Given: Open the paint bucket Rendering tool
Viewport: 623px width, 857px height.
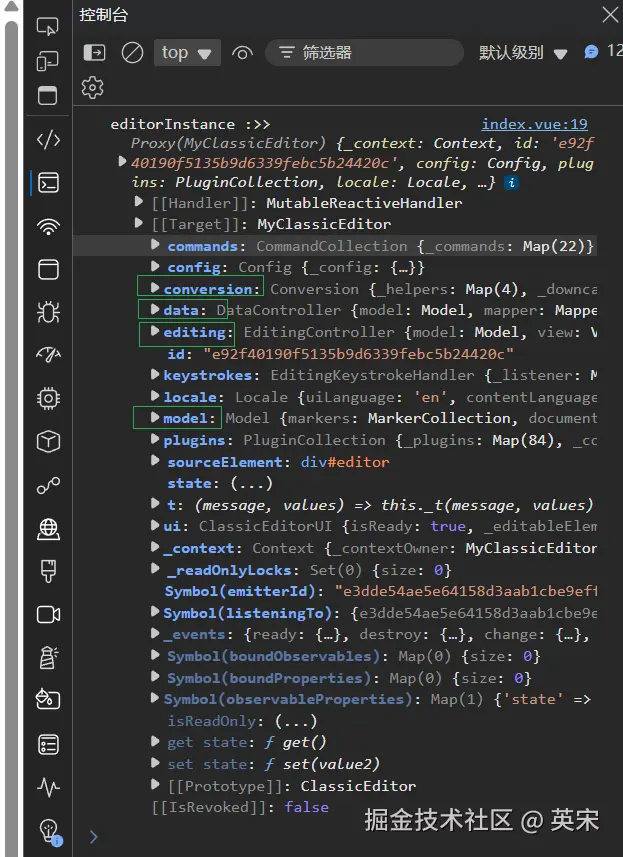Looking at the screenshot, I should click(x=48, y=700).
